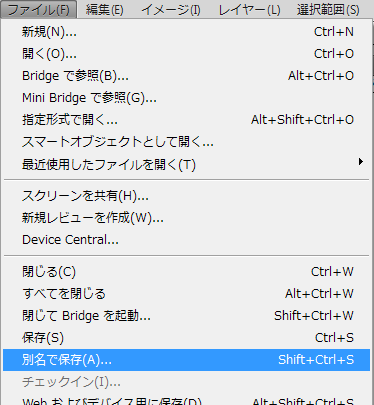Choose スクリーンを共有(H)... item
The width and height of the screenshot is (374, 405).
187,196
